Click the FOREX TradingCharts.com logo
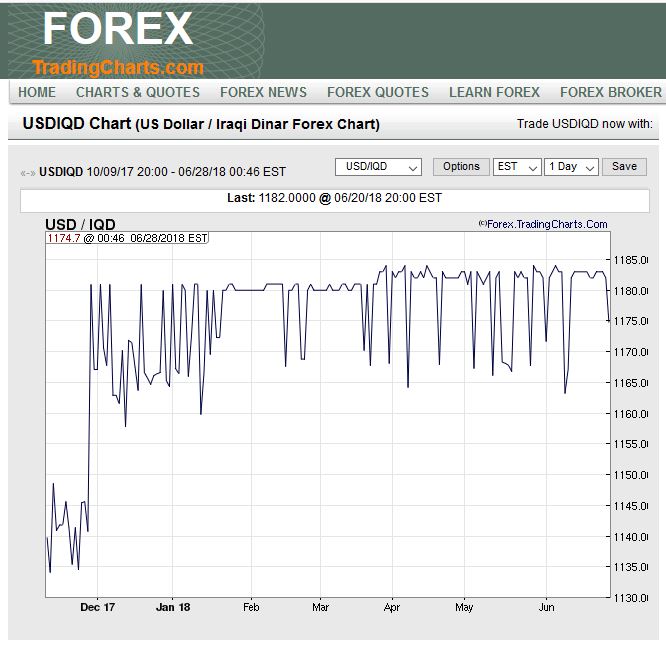The height and width of the screenshot is (647, 666). (118, 42)
